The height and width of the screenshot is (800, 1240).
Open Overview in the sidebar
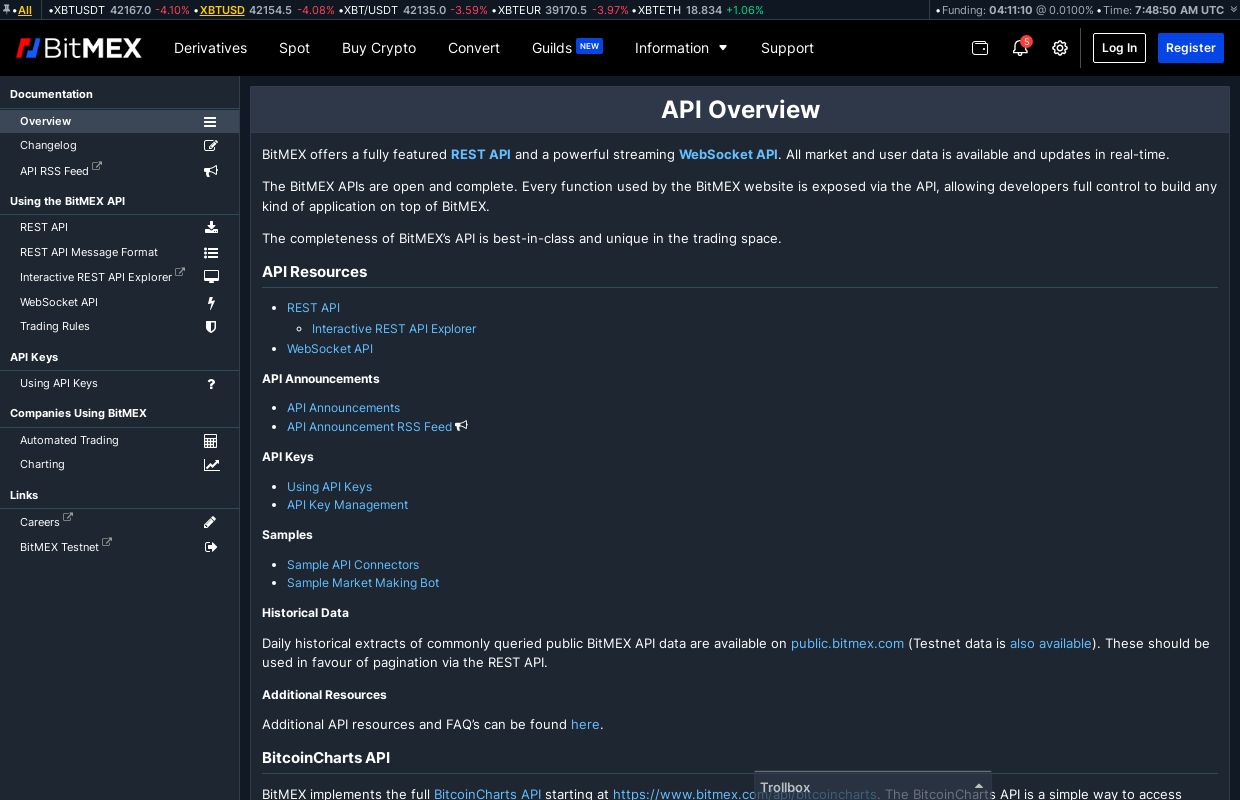[119, 121]
